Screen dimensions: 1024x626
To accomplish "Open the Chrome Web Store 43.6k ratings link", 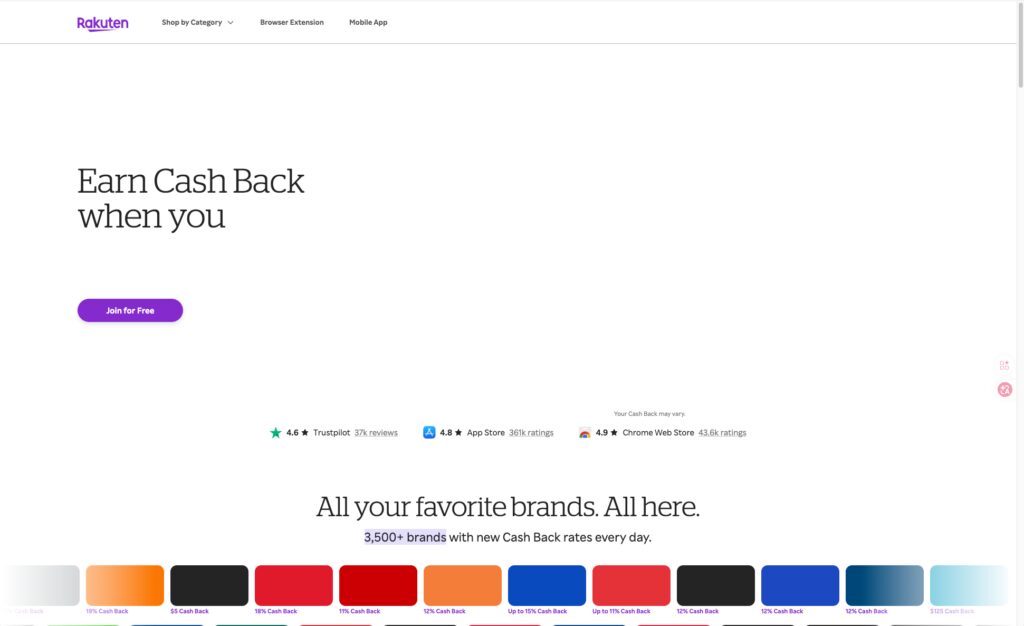I will [x=722, y=433].
